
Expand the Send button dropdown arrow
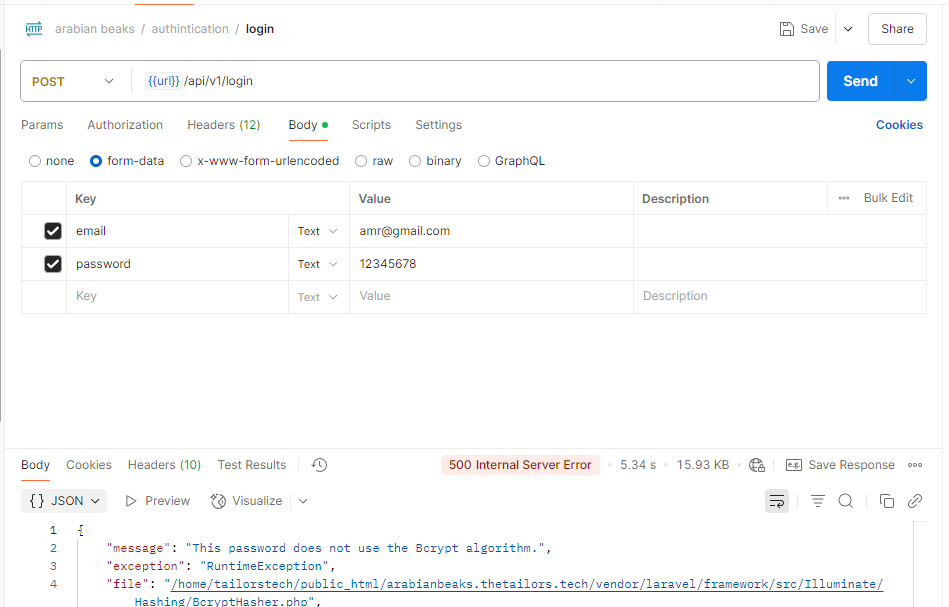point(910,82)
